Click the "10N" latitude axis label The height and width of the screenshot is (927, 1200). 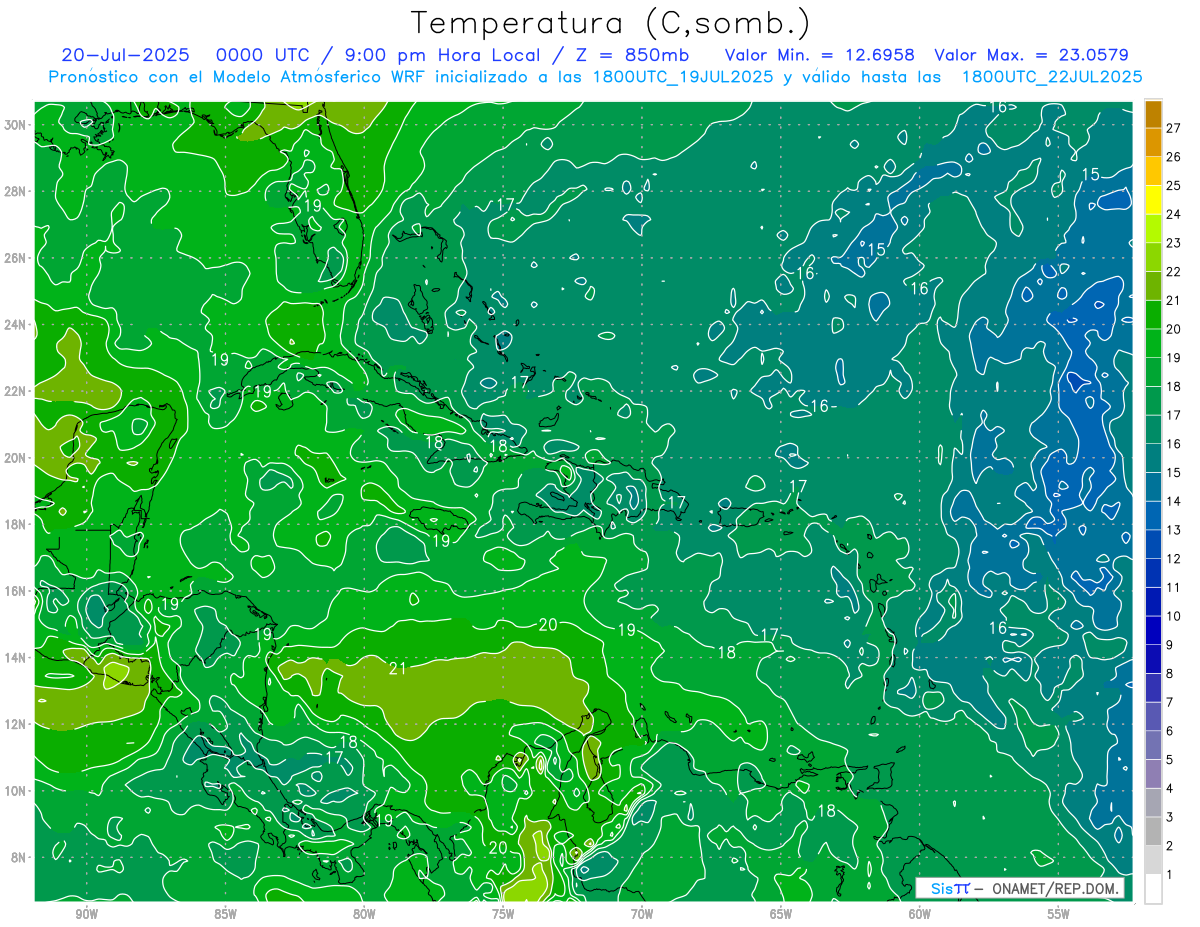point(16,791)
